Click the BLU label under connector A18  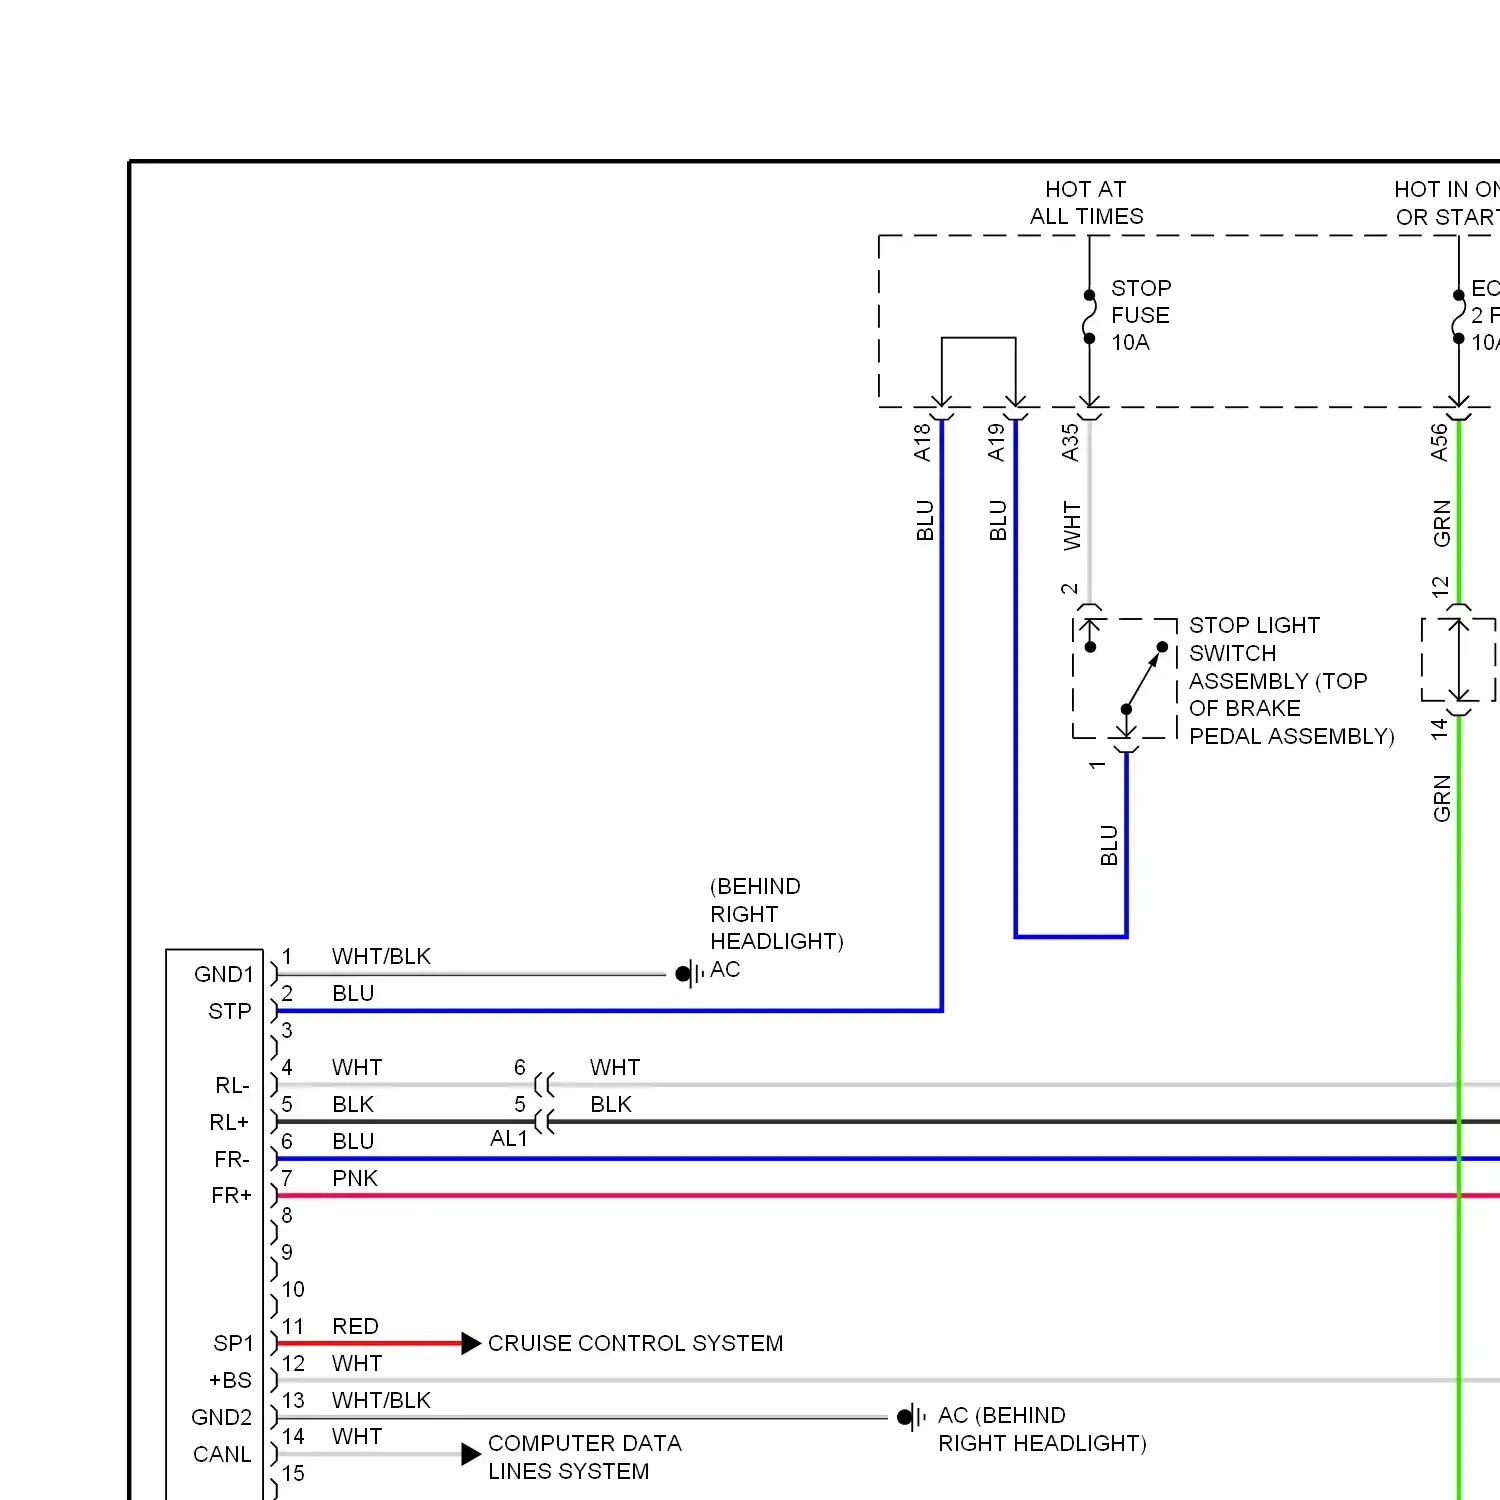click(x=925, y=521)
